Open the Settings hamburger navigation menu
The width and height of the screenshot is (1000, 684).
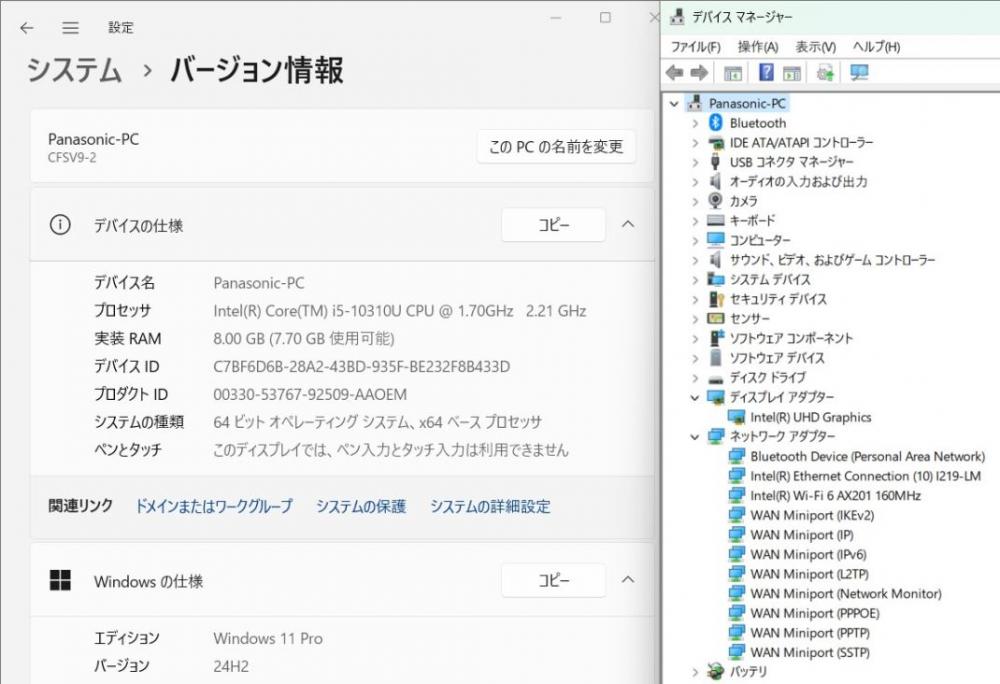coord(70,27)
